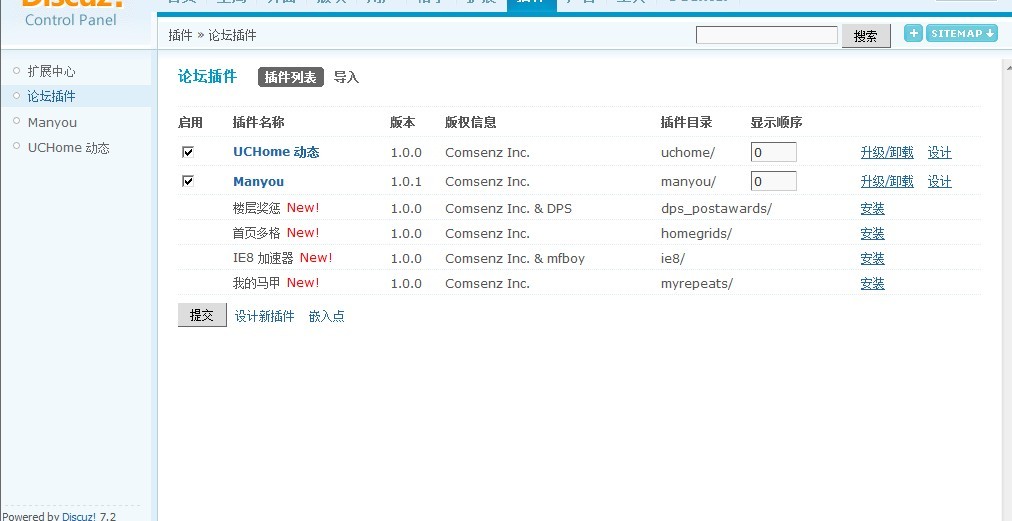1012x521 pixels.
Task: Click the 插件名称 column header
Action: point(258,122)
